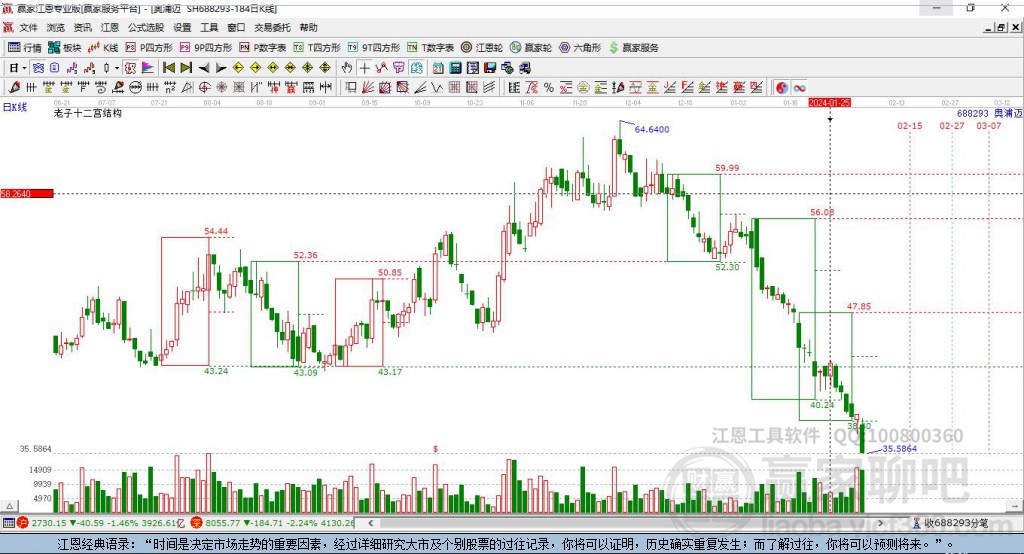
Task: Open the 板块 sectors view
Action: click(x=65, y=48)
